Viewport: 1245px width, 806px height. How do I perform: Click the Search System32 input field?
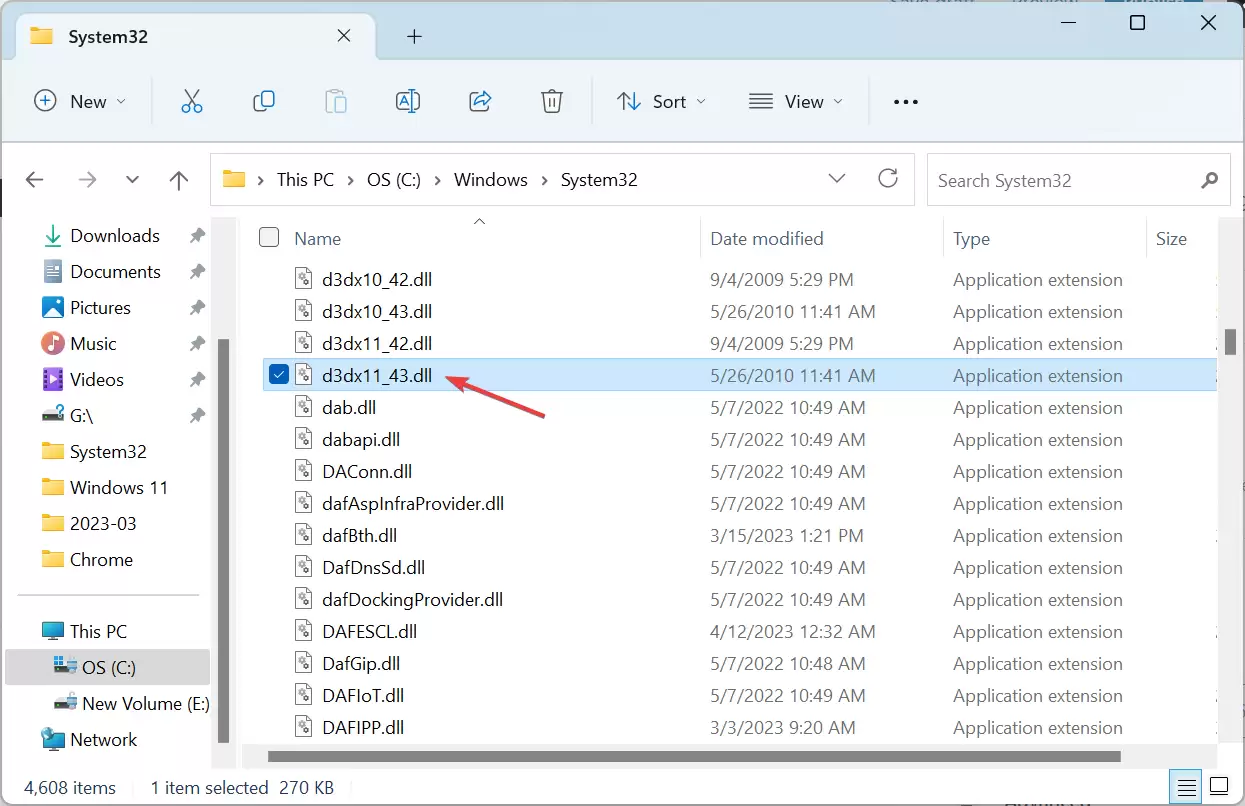point(1061,180)
